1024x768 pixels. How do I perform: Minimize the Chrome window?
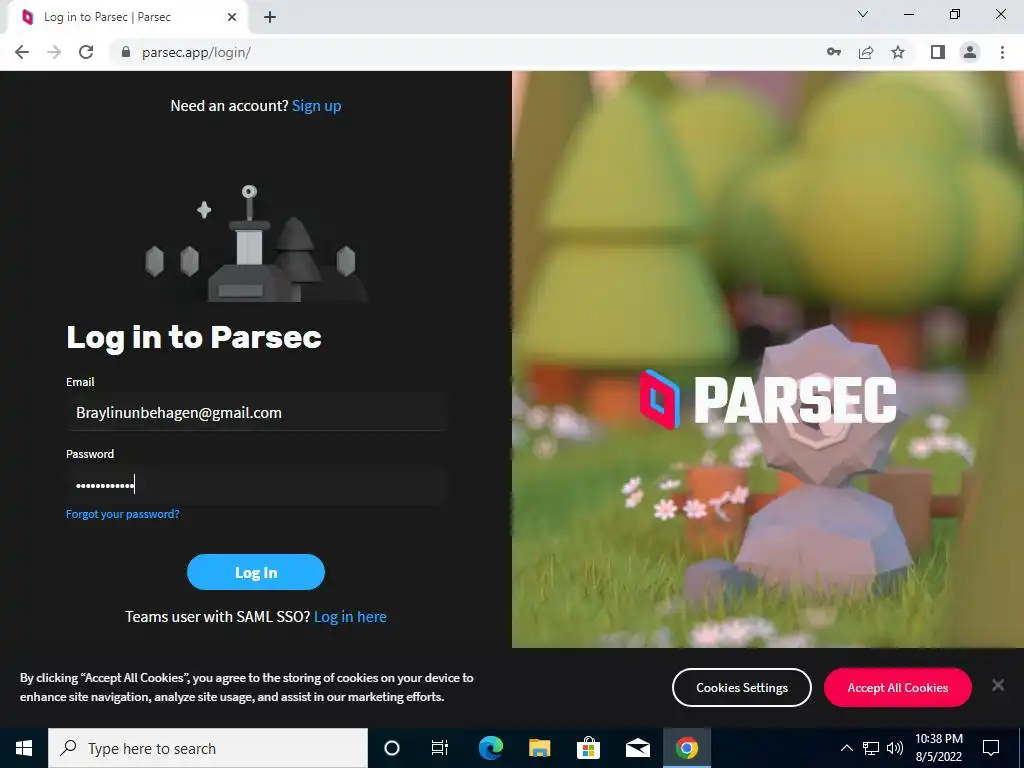click(908, 14)
